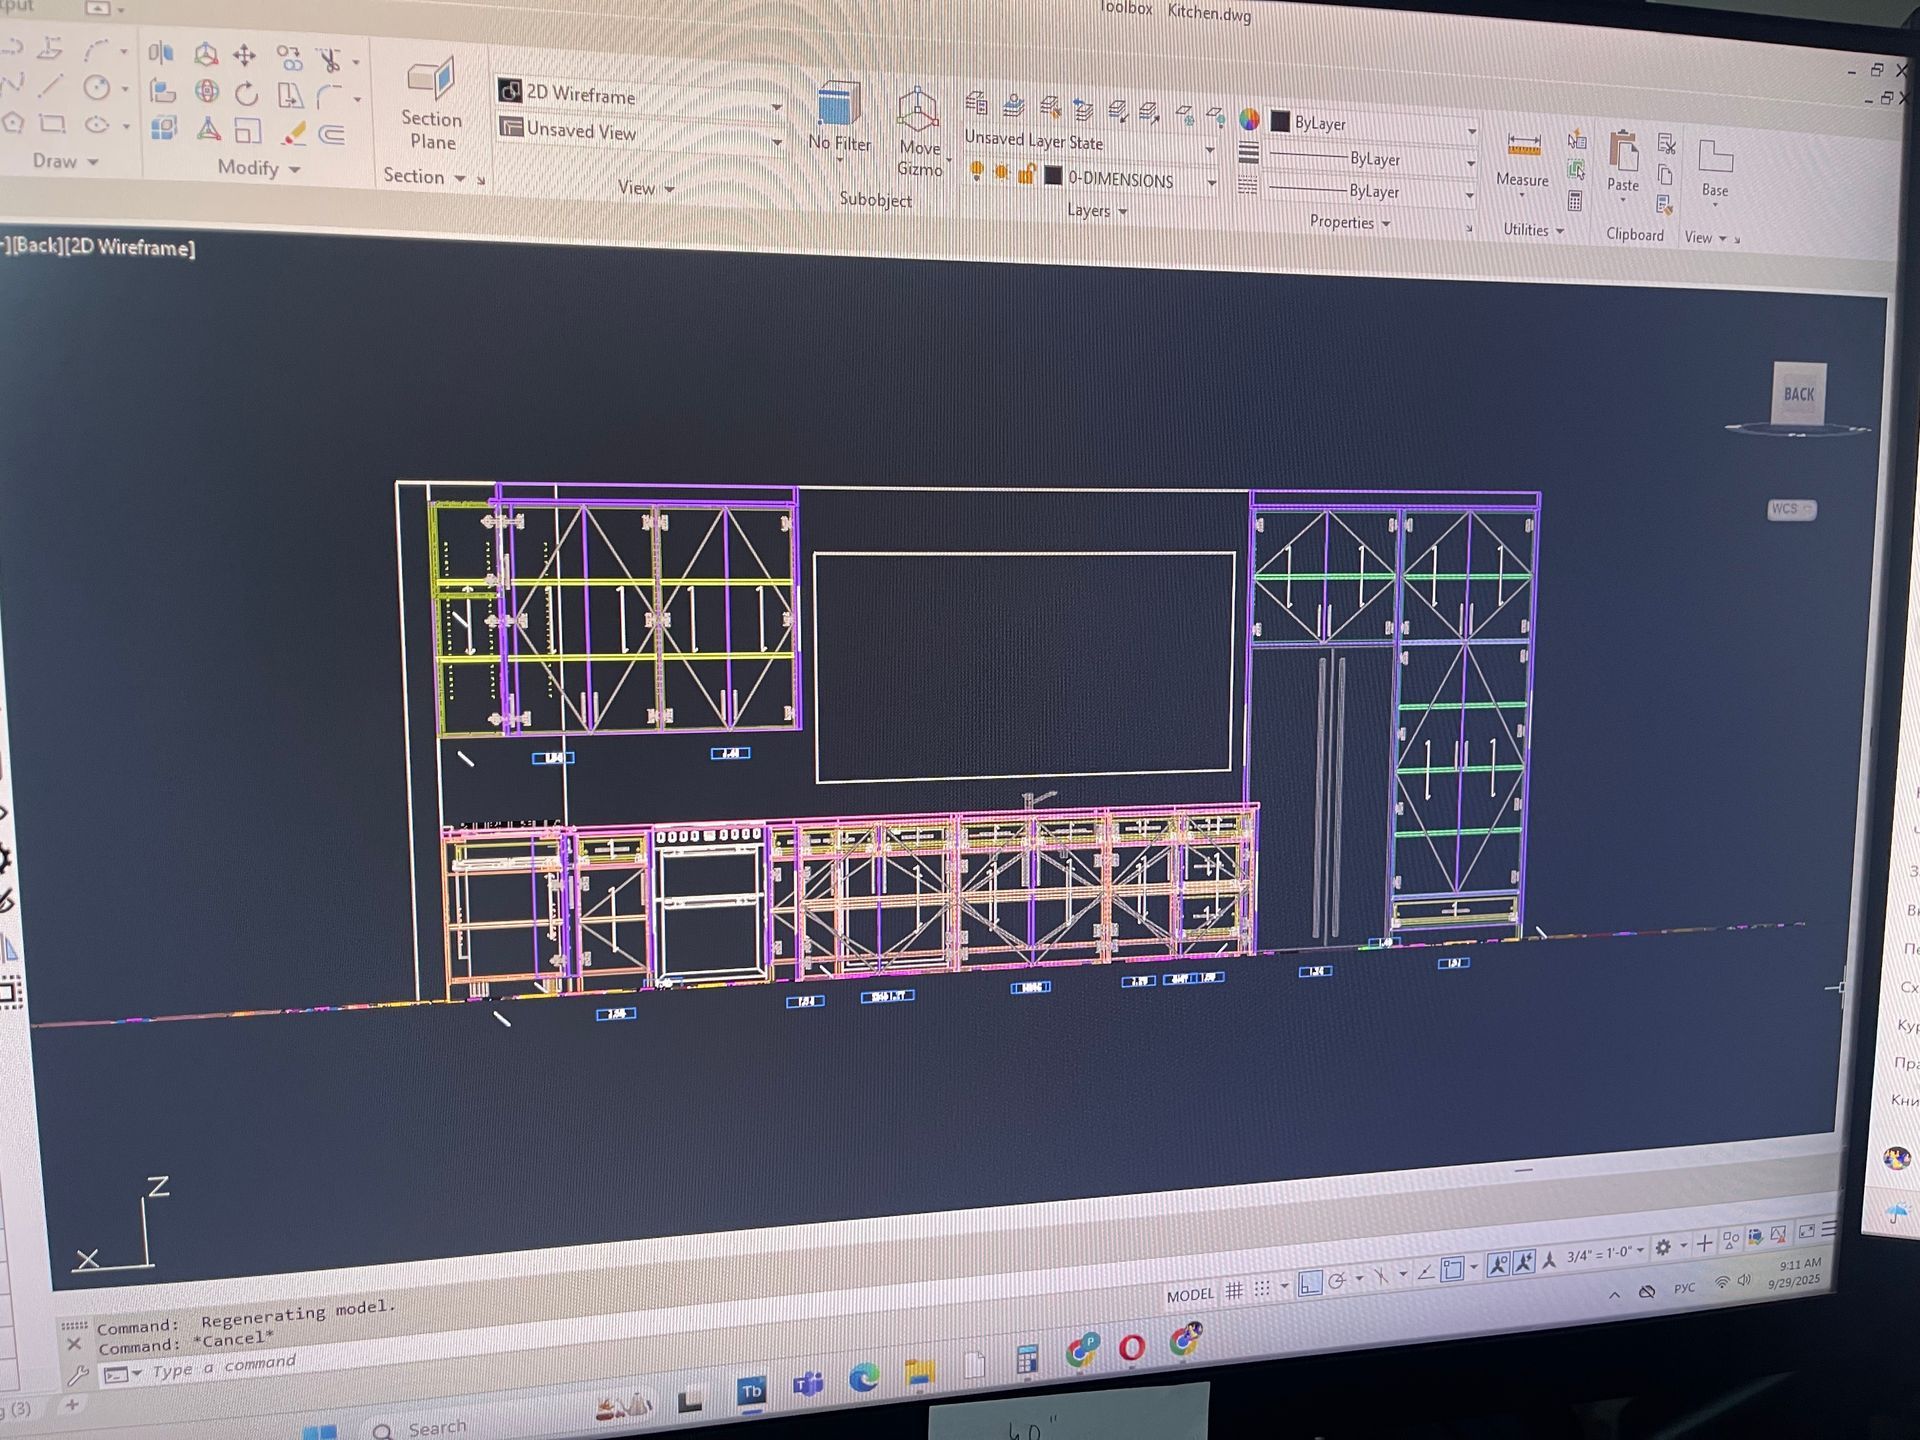Viewport: 1920px width, 1440px height.
Task: Click the Move tool icon
Action: (x=244, y=55)
